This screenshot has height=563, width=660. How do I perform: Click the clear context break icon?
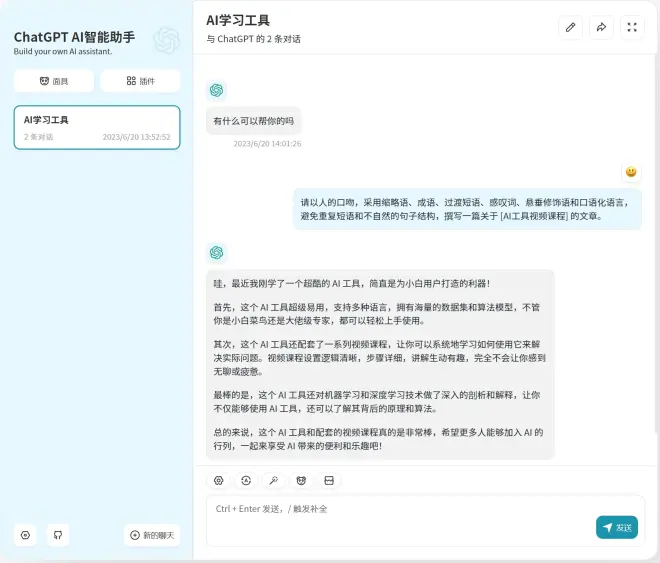point(329,480)
